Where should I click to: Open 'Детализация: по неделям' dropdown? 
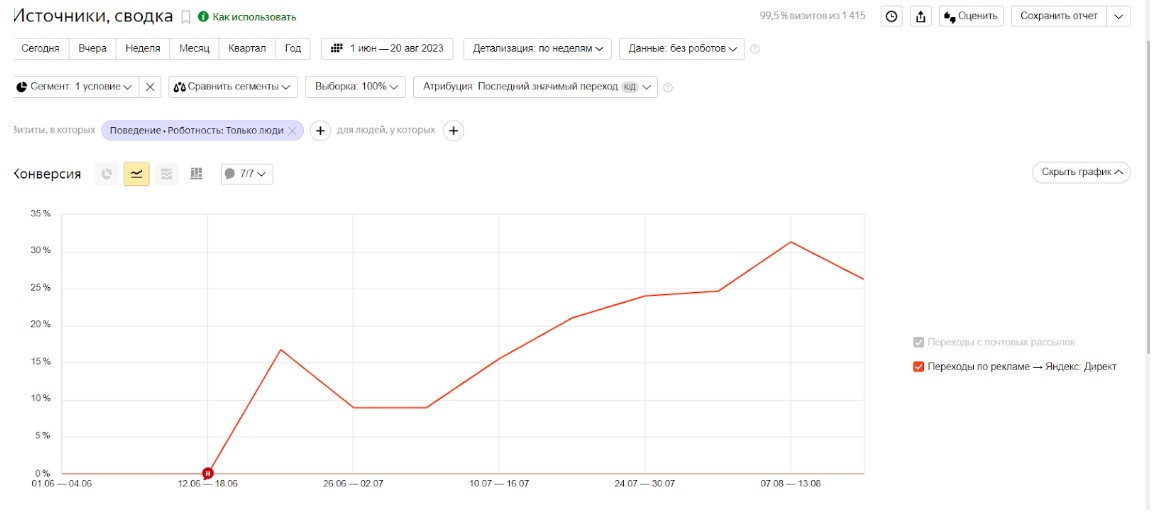[537, 49]
